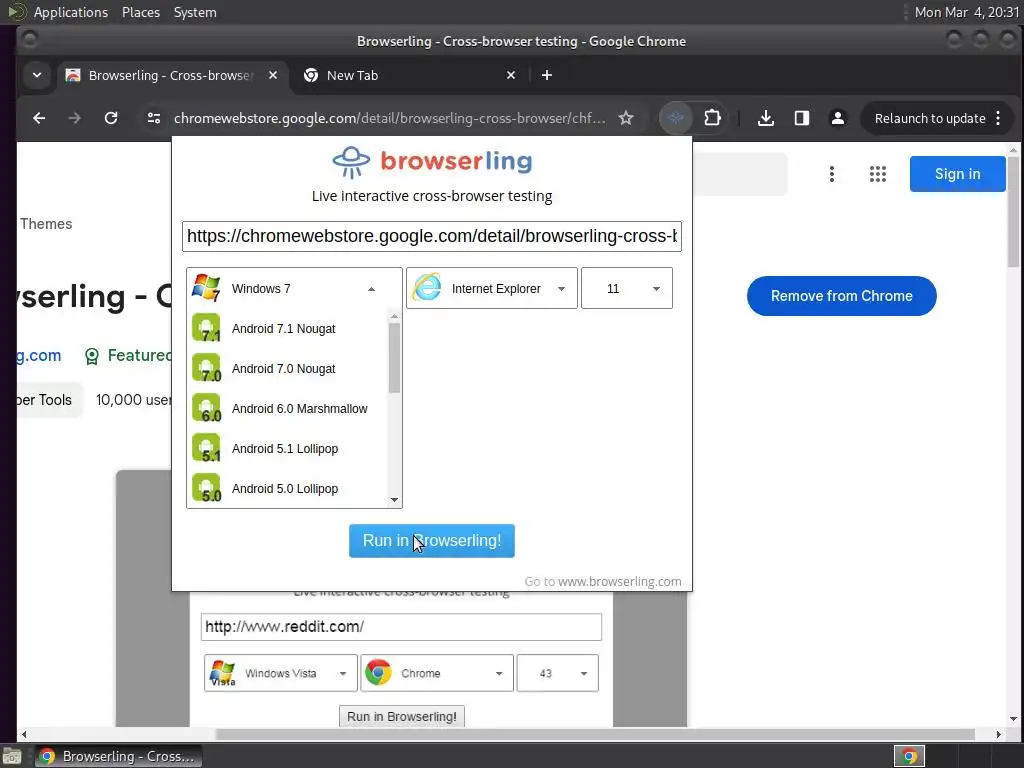Click the forward navigation arrow
The height and width of the screenshot is (768, 1024).
click(x=75, y=118)
